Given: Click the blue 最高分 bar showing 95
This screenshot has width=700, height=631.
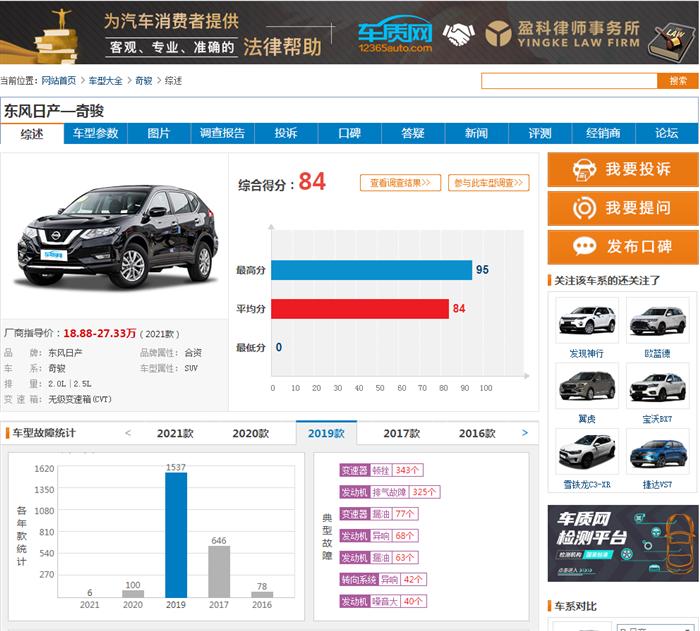Looking at the screenshot, I should coord(371,270).
